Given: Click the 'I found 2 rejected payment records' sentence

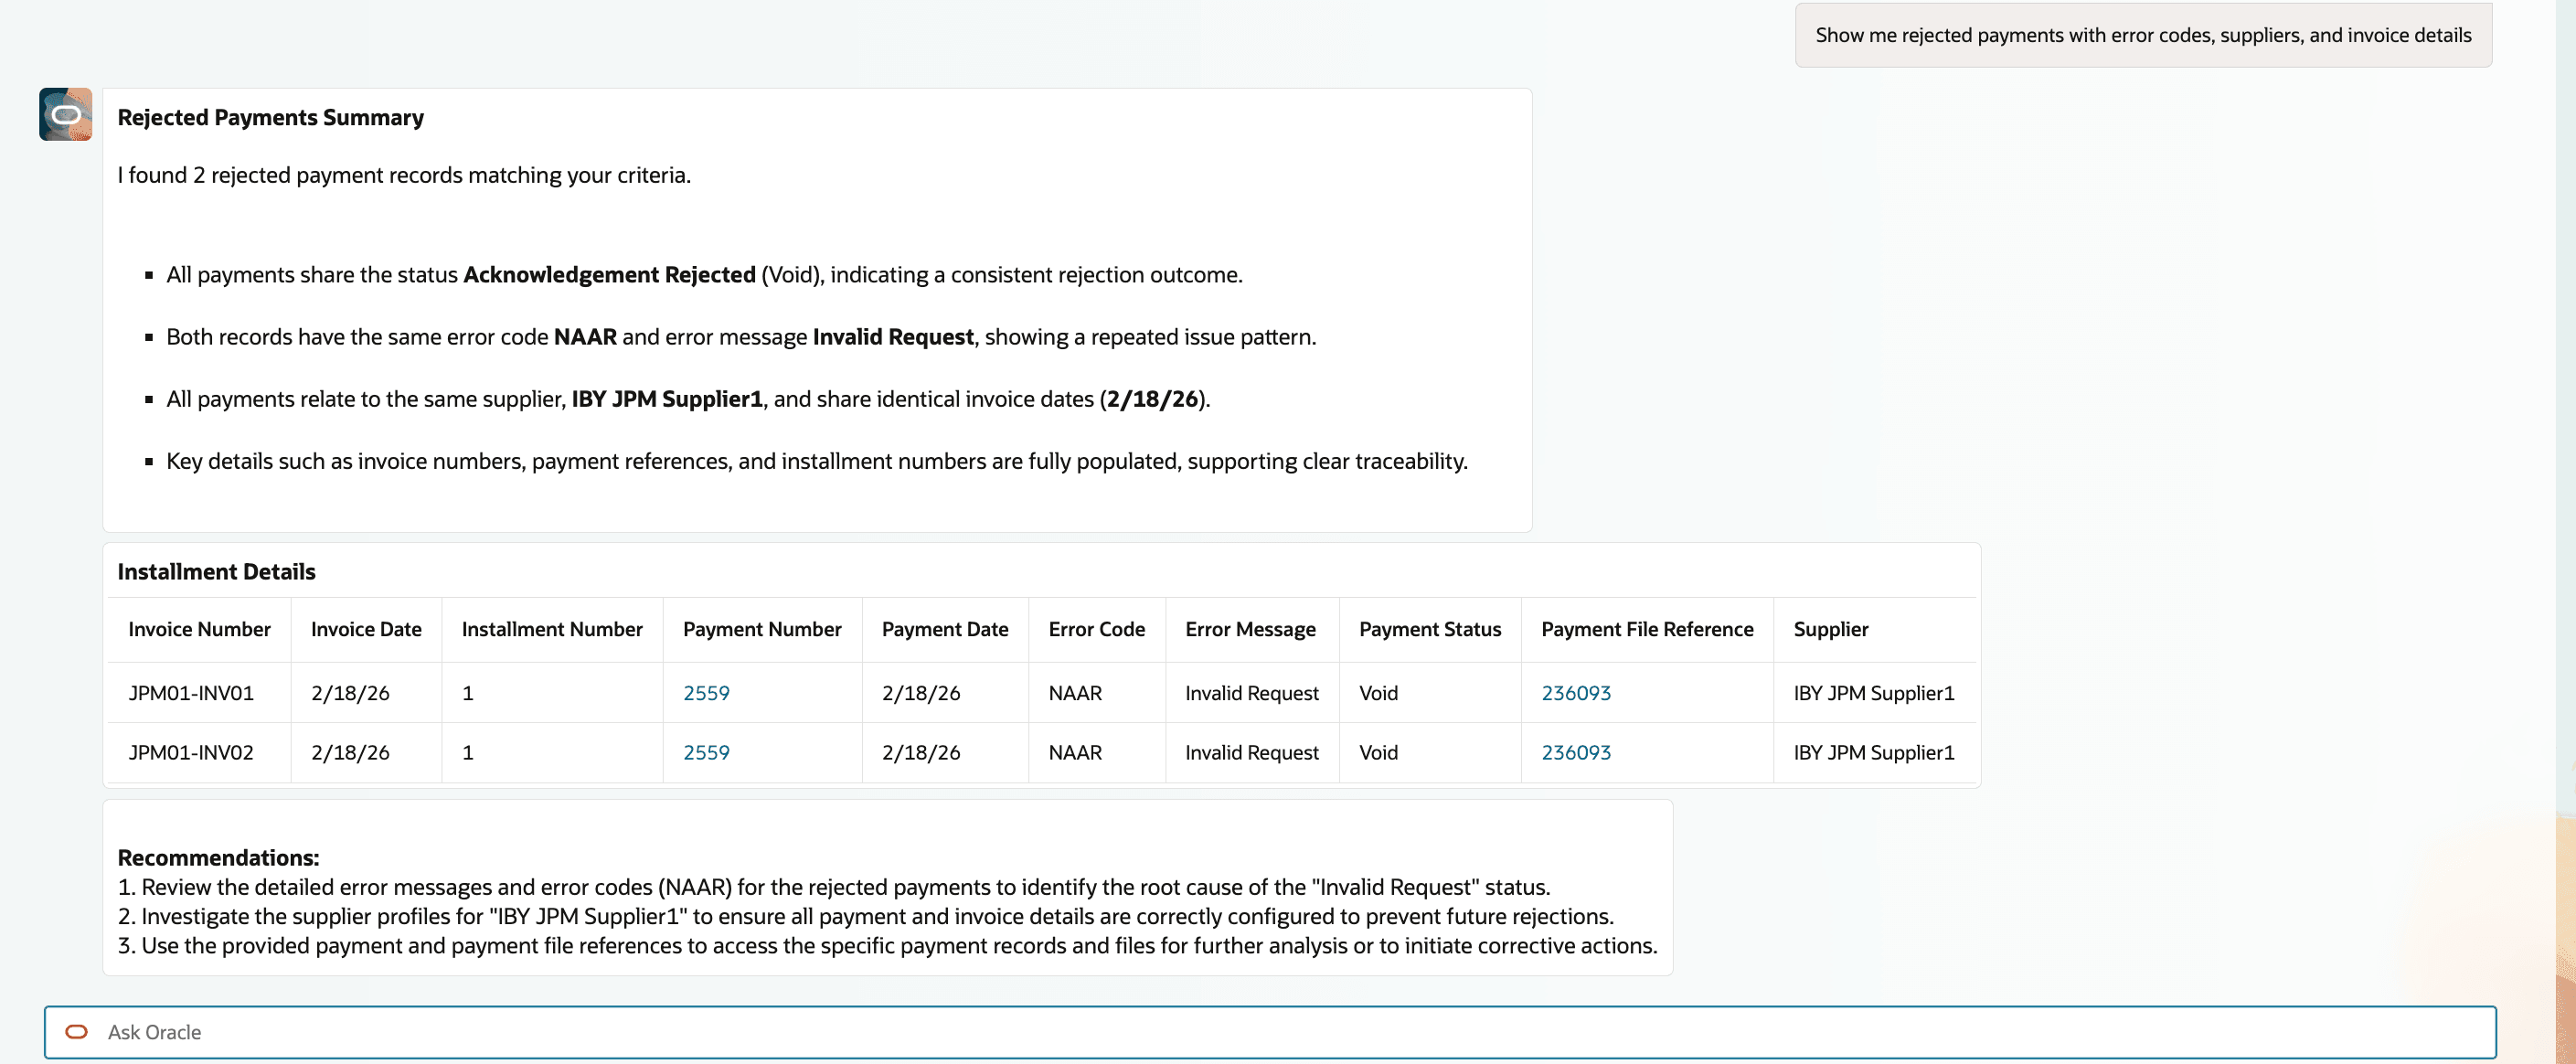Looking at the screenshot, I should click(x=404, y=175).
